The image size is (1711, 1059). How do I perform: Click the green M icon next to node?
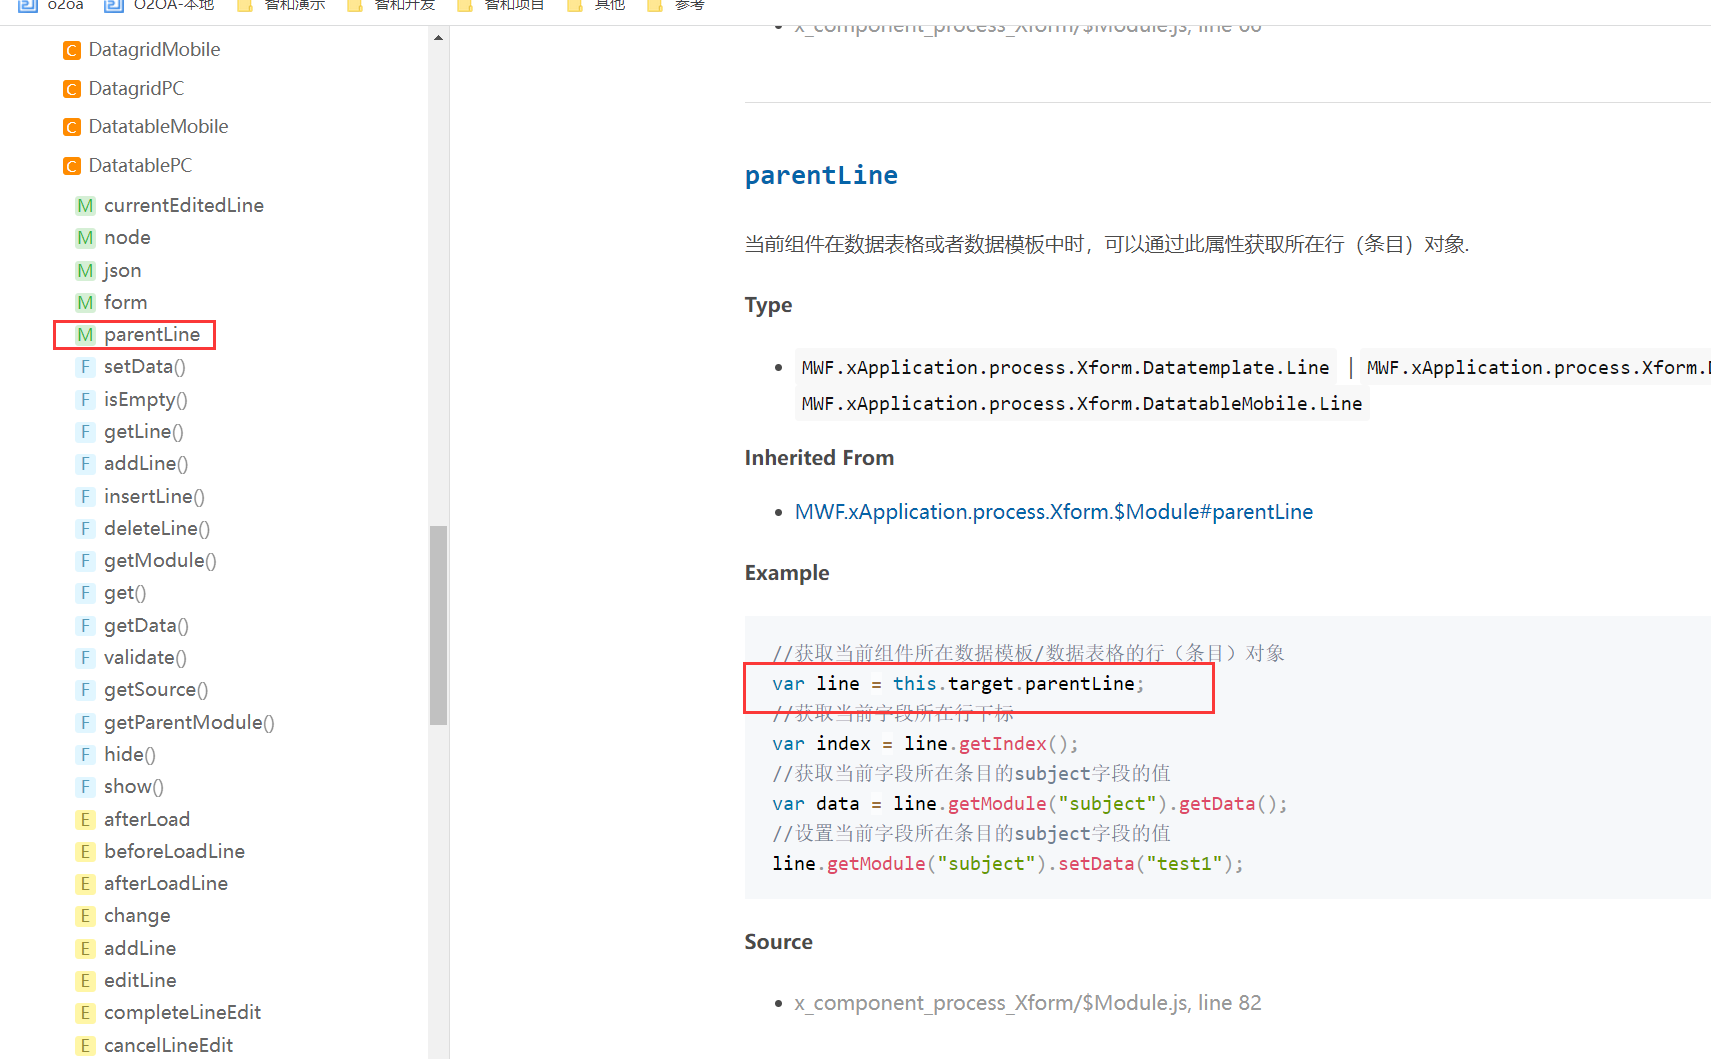(x=86, y=238)
